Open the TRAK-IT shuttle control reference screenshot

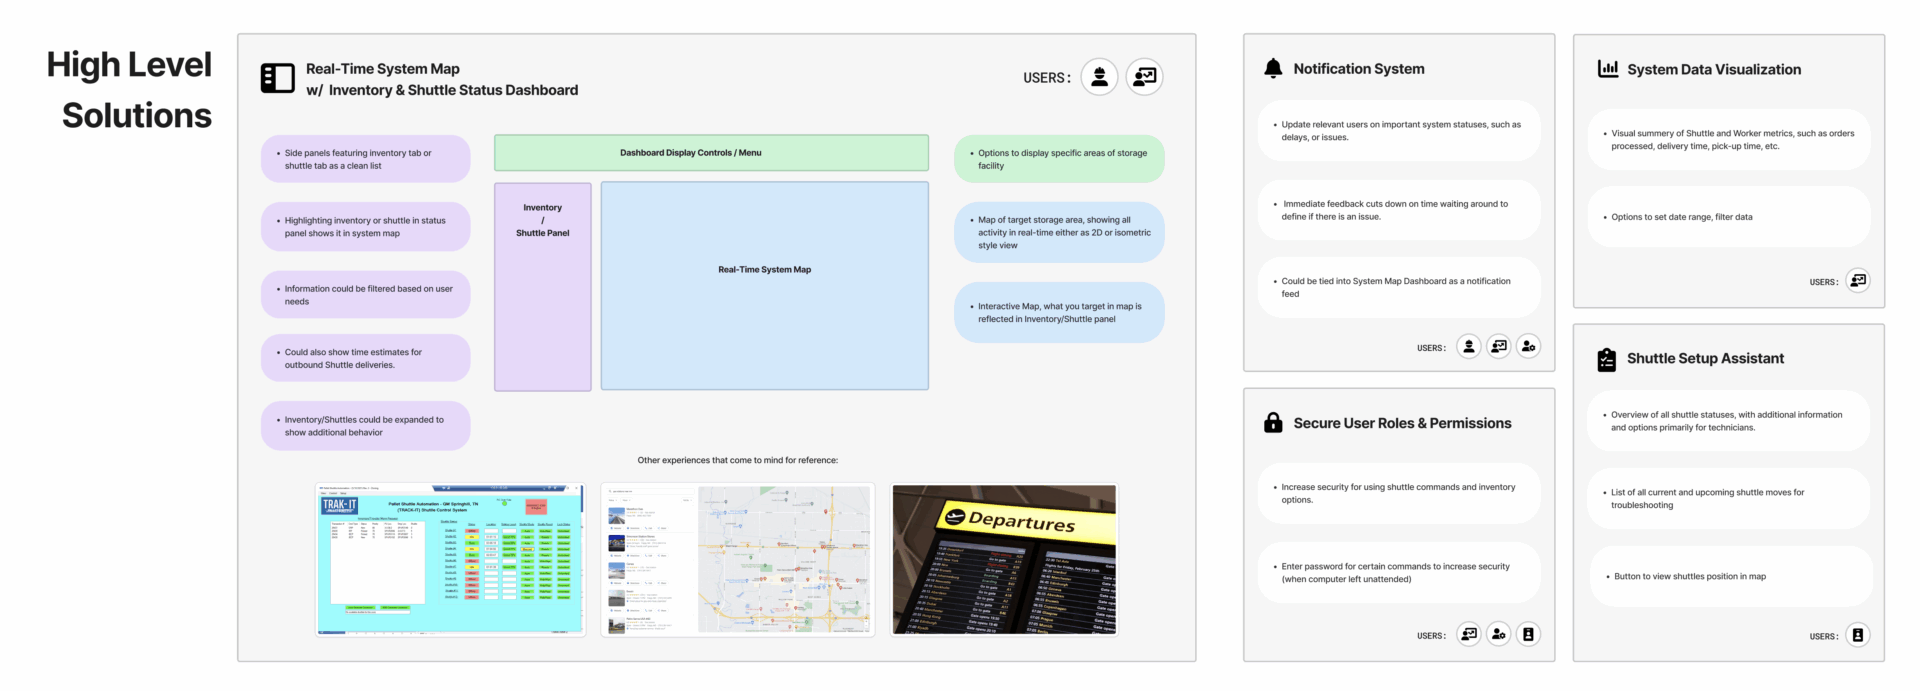coord(450,560)
